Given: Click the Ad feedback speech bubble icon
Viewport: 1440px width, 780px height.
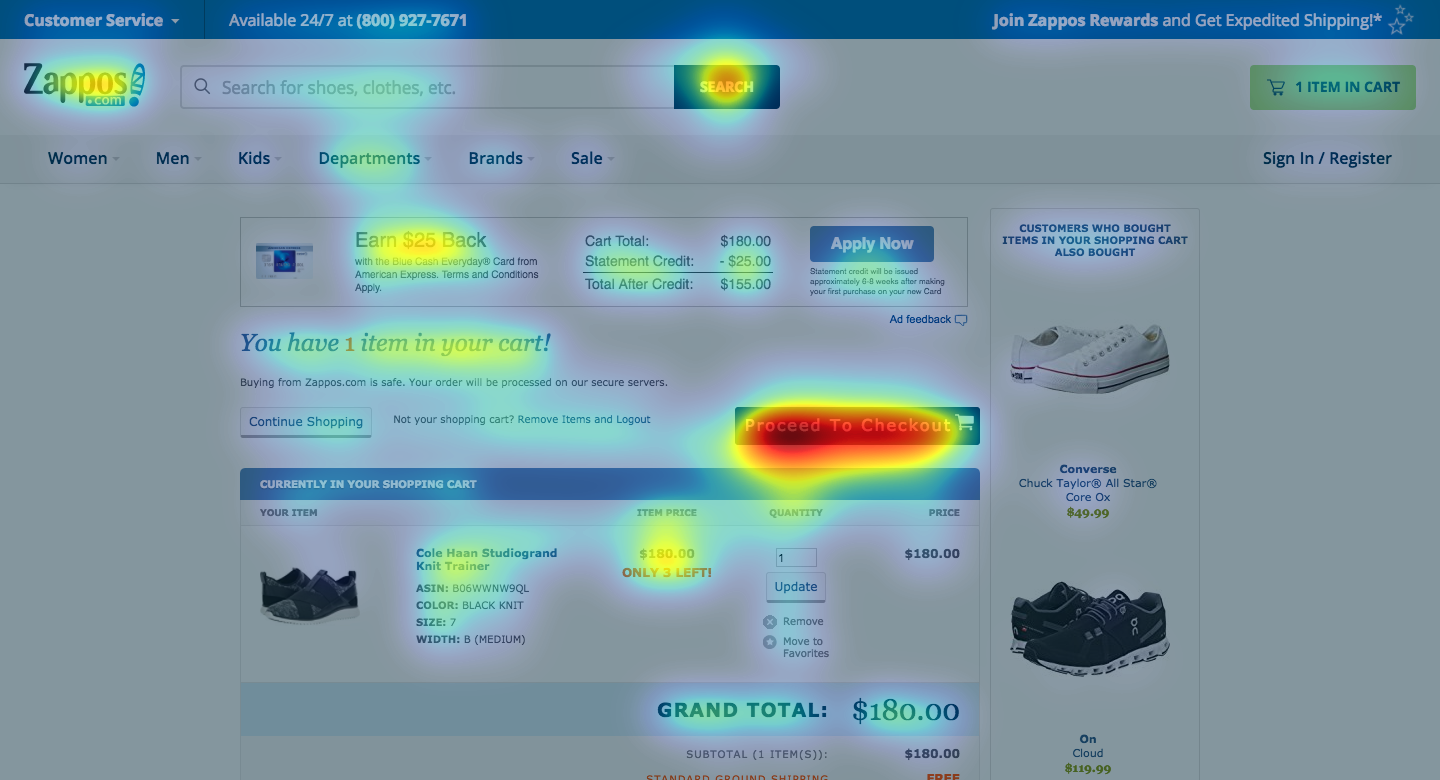Looking at the screenshot, I should [961, 320].
